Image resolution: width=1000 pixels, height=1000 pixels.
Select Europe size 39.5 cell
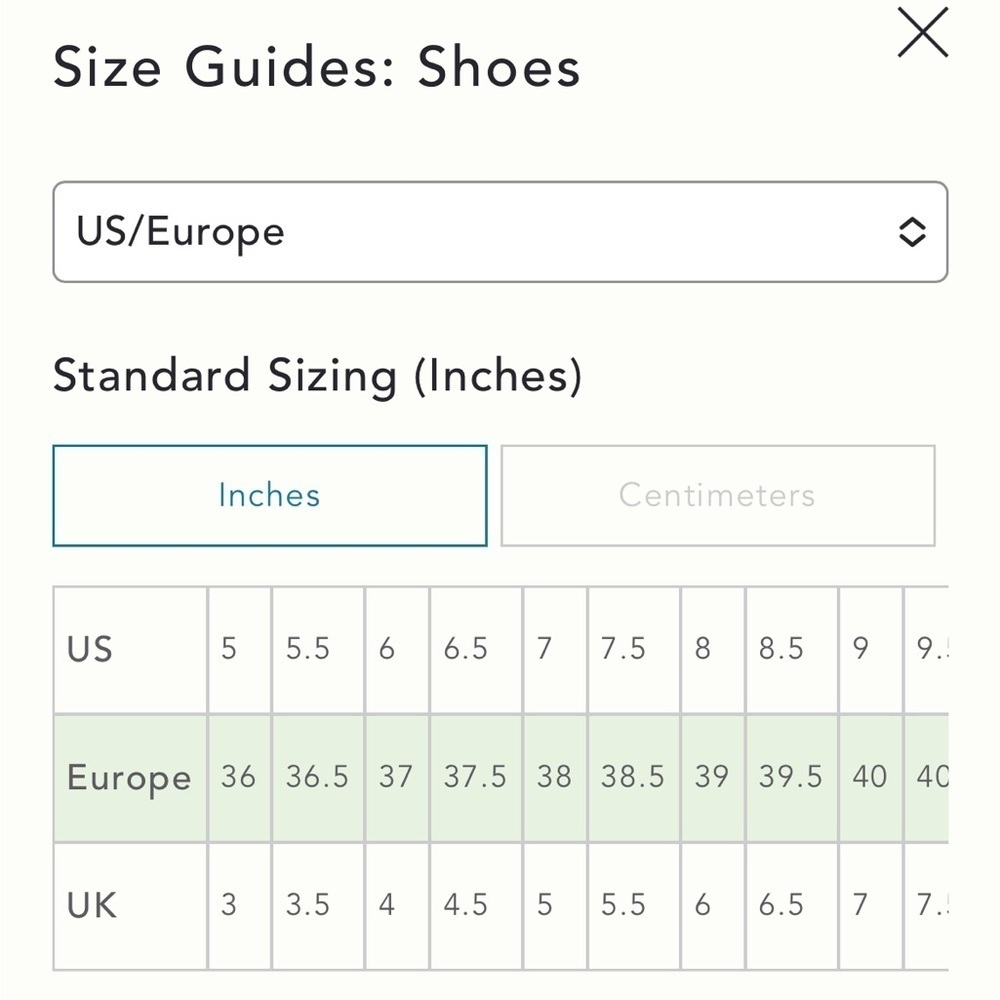pos(792,777)
